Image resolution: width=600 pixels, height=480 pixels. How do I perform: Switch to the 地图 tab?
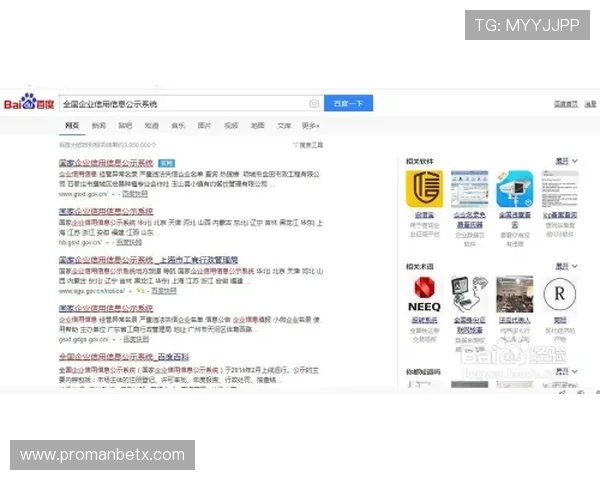pos(258,125)
